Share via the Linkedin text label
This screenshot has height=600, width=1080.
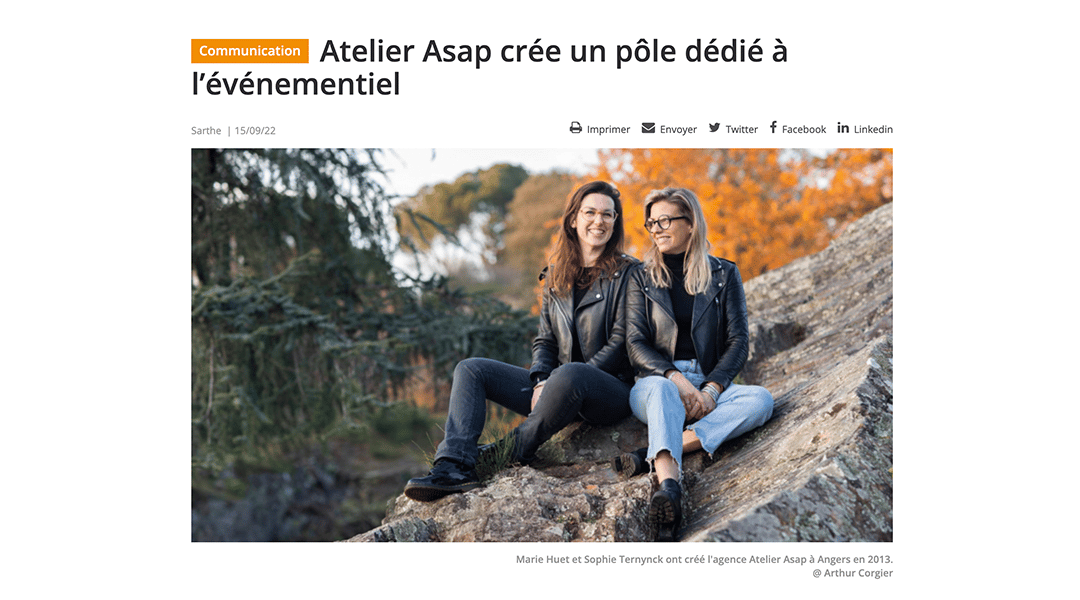[873, 130]
